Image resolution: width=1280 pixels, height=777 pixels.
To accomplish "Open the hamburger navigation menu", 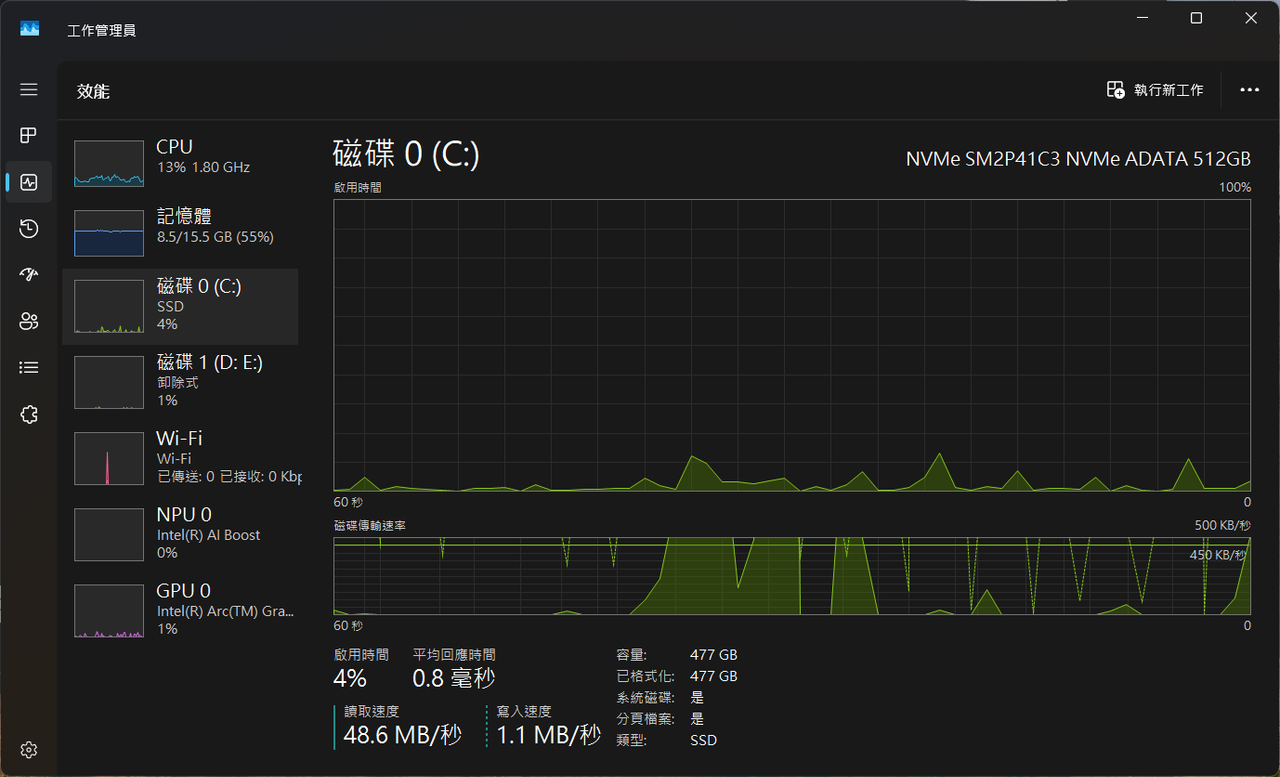I will pos(29,90).
